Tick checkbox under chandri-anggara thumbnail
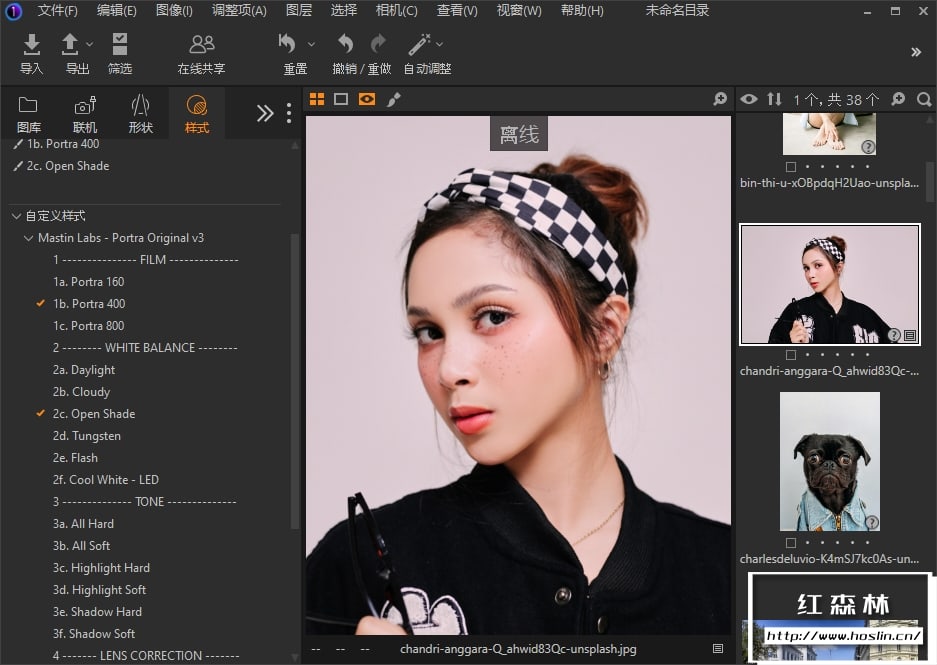The width and height of the screenshot is (937, 665). [791, 355]
